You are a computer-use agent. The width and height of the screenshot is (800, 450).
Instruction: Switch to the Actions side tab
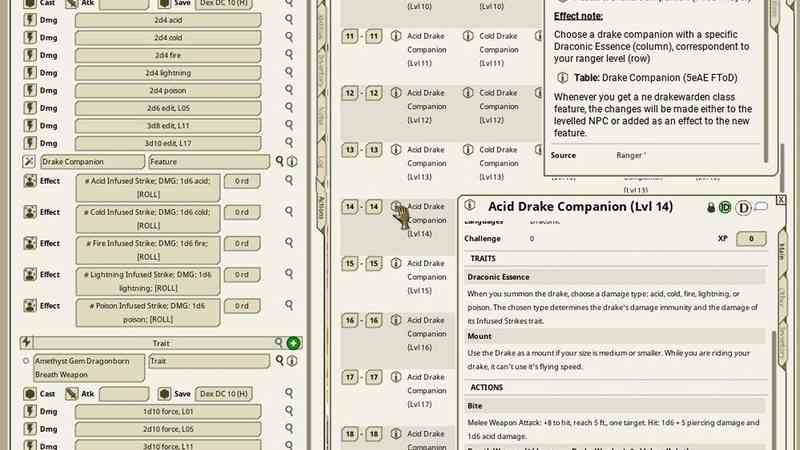[319, 206]
